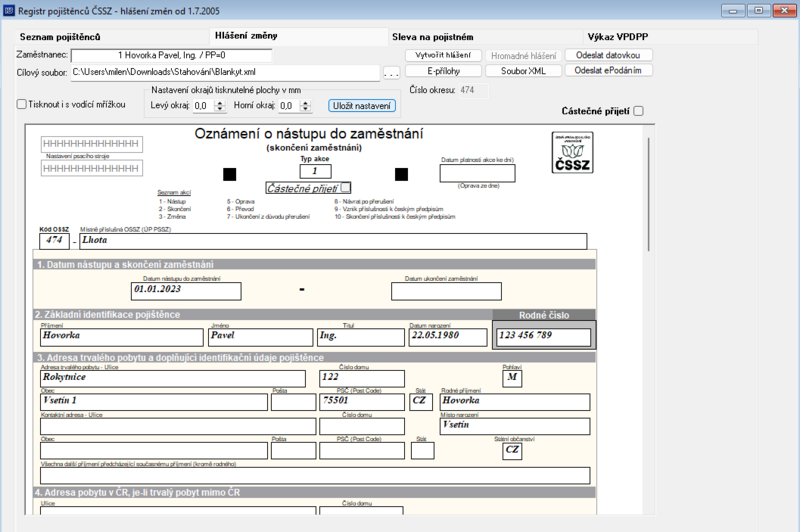Viewport: 800px width, 532px height.
Task: Click the lower HHHH calibration box
Action: coord(92,168)
